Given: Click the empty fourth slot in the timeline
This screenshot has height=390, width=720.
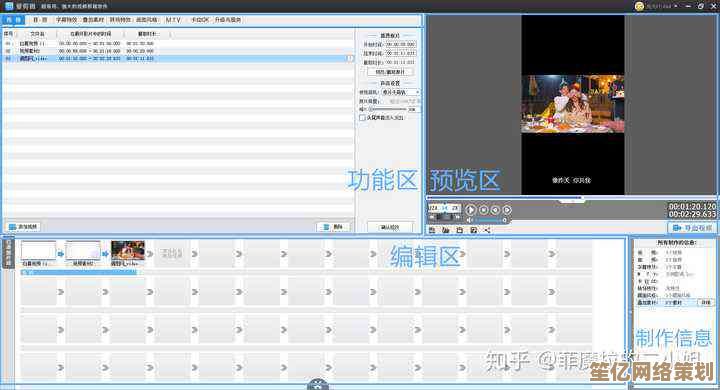Looking at the screenshot, I should click(x=171, y=253).
